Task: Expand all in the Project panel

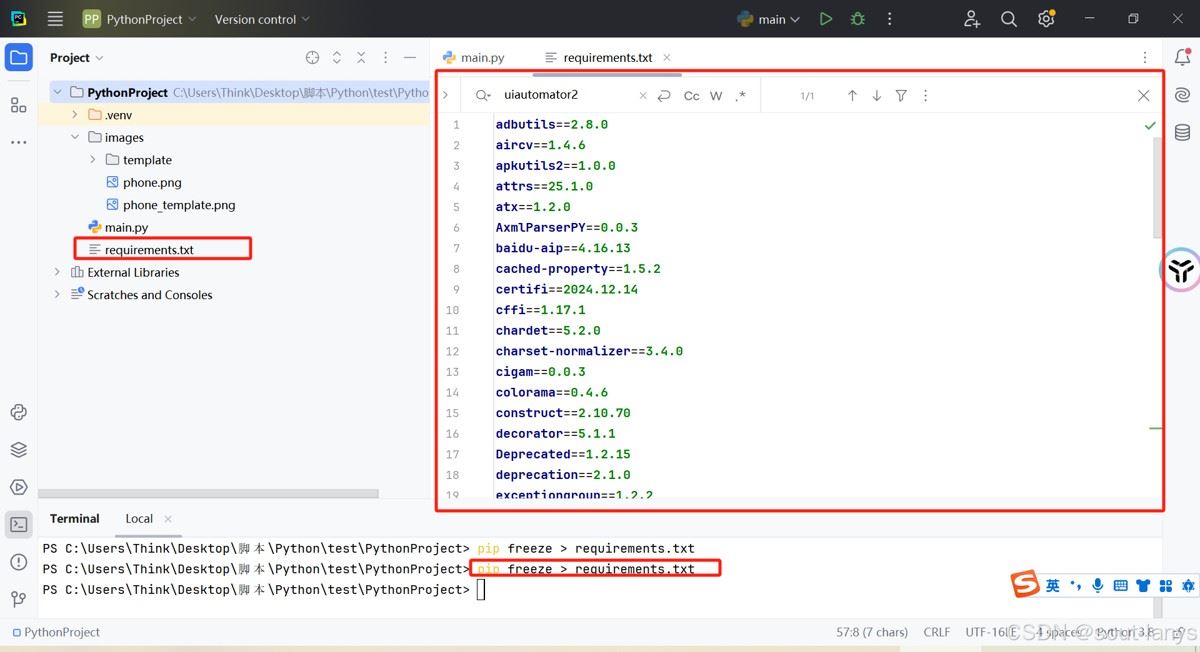Action: (337, 58)
